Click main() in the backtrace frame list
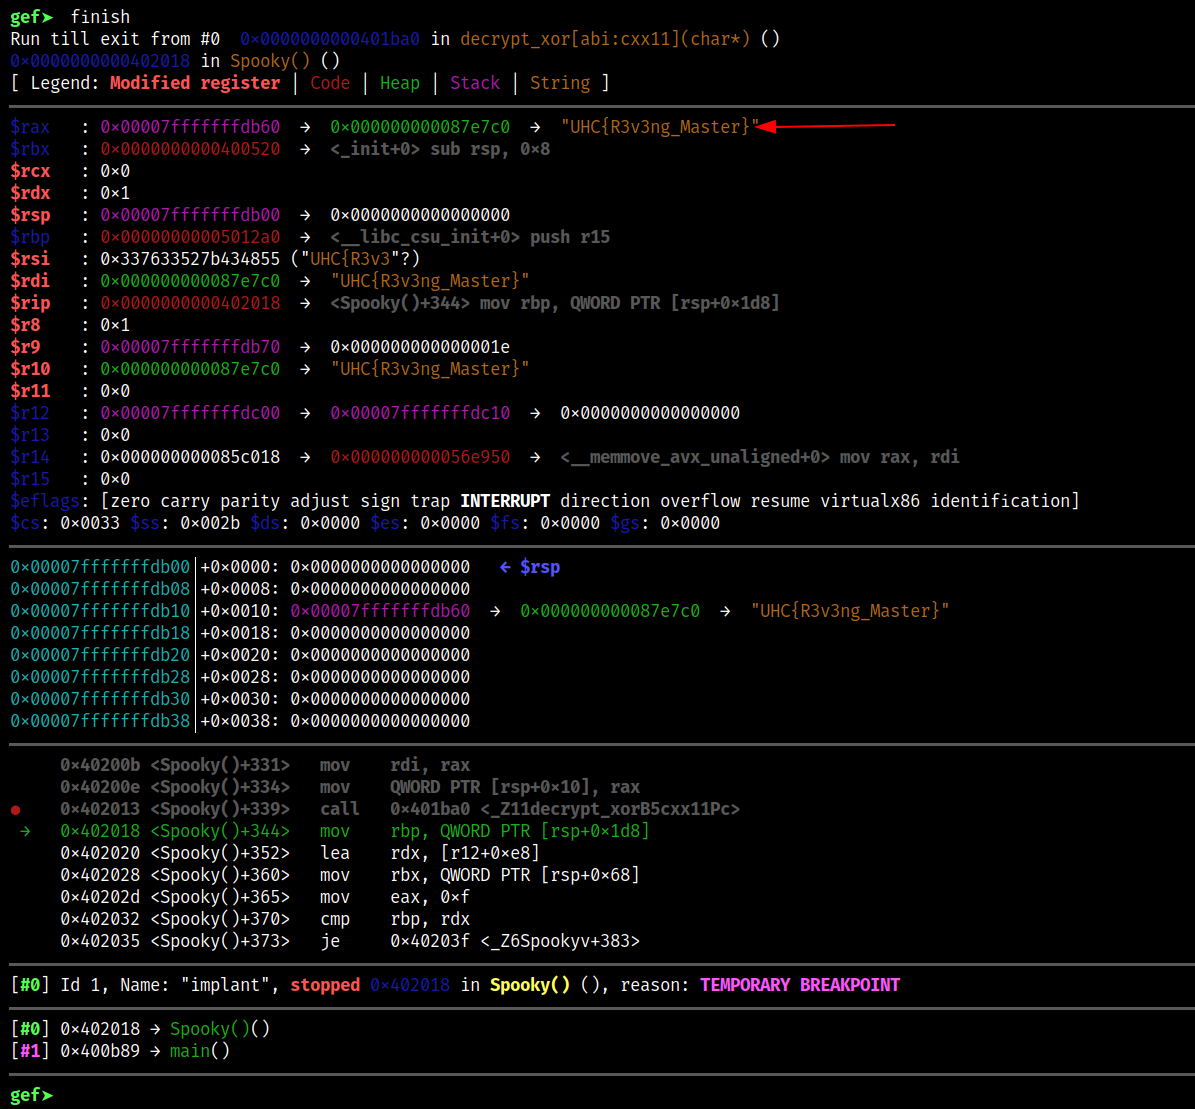Viewport: 1195px width, 1109px height. [200, 1051]
